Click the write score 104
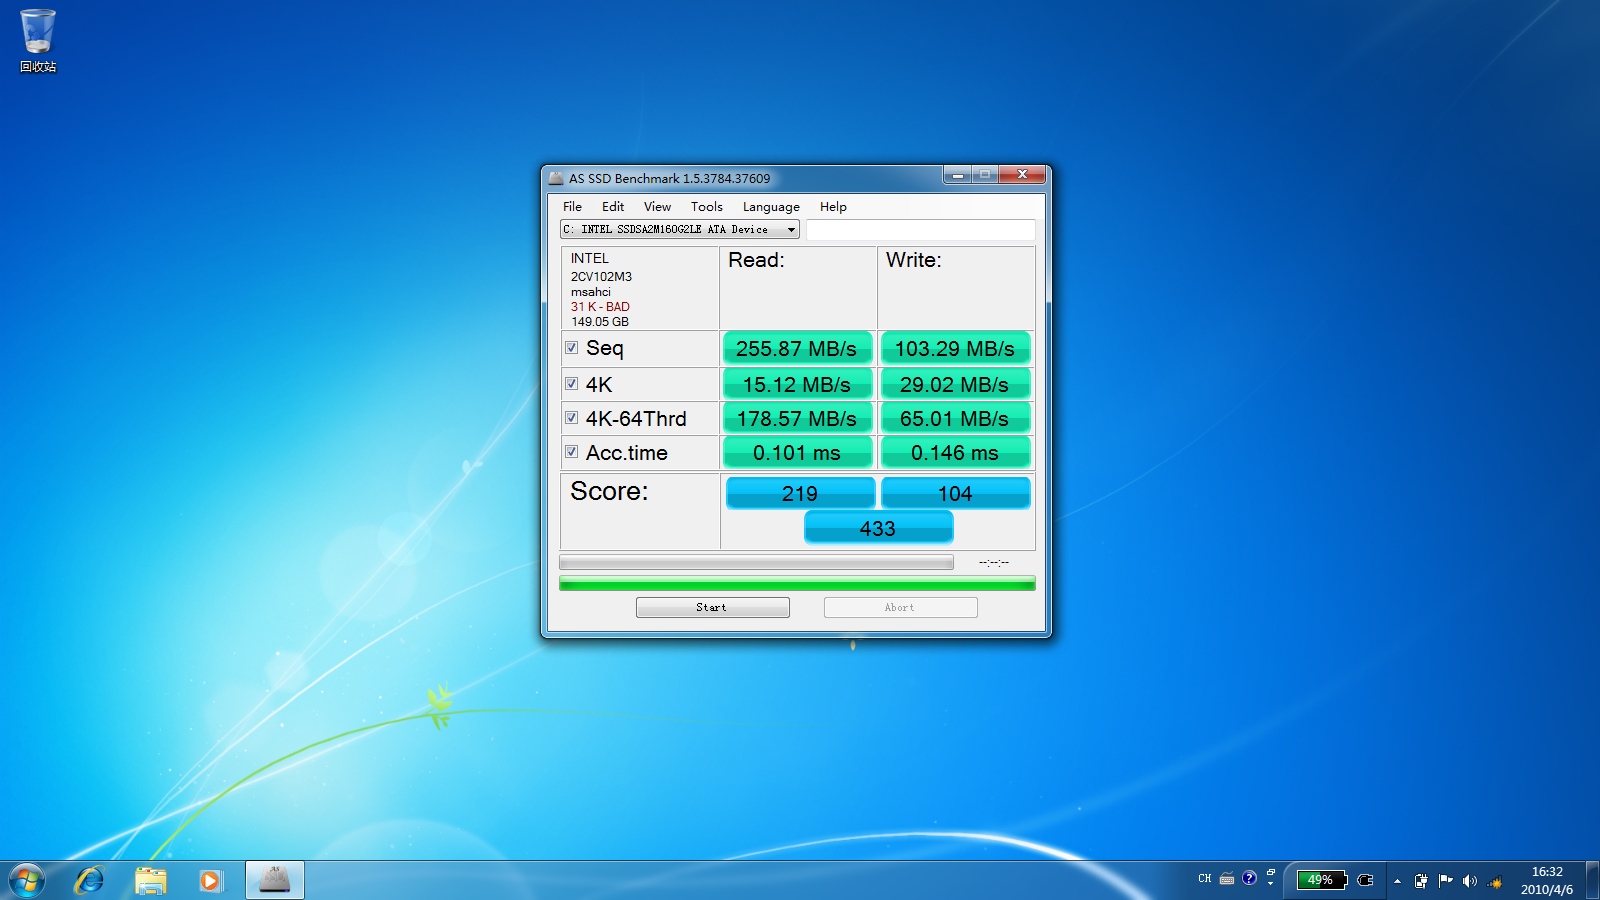This screenshot has height=900, width=1600. point(955,493)
